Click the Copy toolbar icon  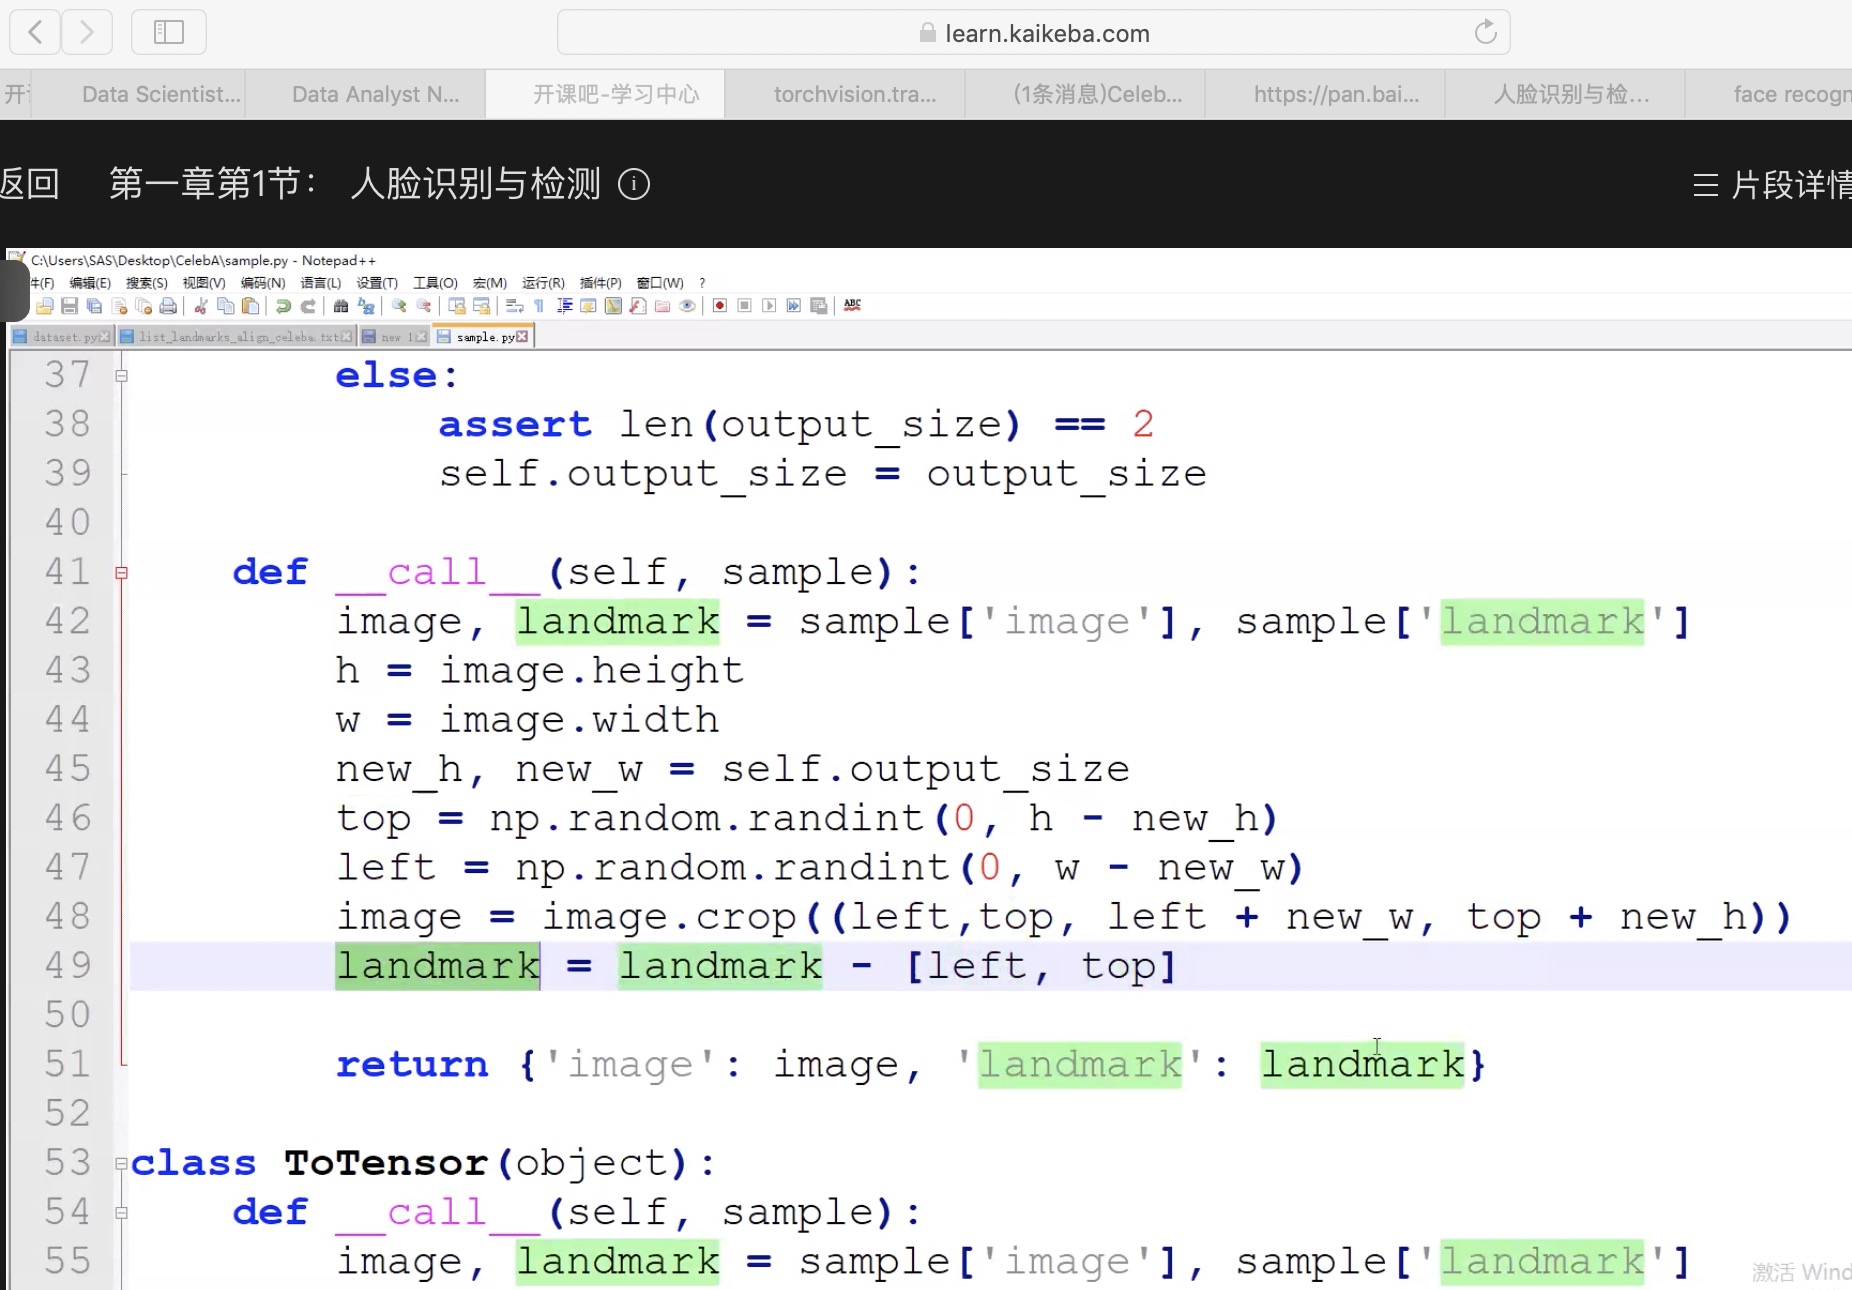click(x=226, y=306)
